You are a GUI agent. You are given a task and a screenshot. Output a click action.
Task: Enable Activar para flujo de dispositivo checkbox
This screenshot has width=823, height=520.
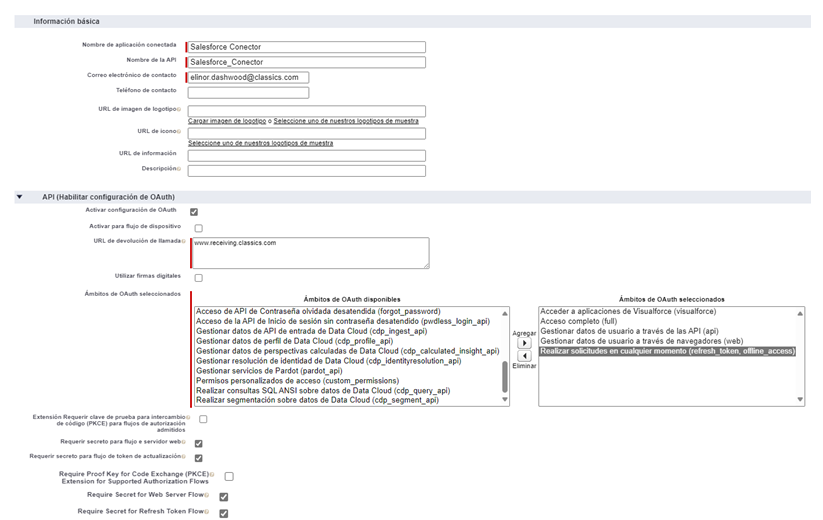tap(198, 228)
